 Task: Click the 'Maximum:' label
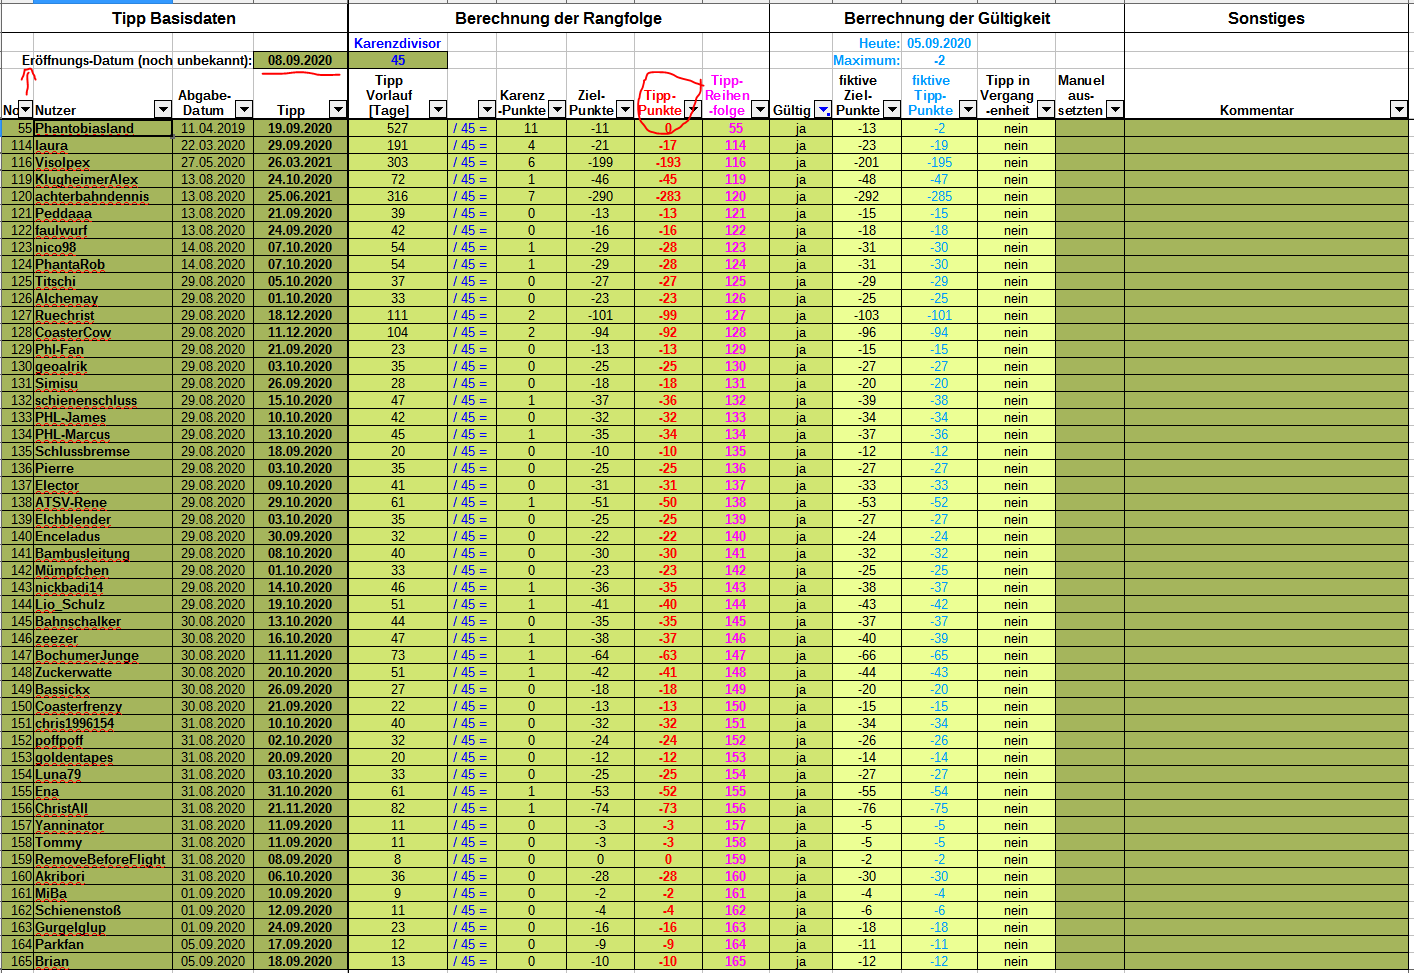(x=866, y=60)
